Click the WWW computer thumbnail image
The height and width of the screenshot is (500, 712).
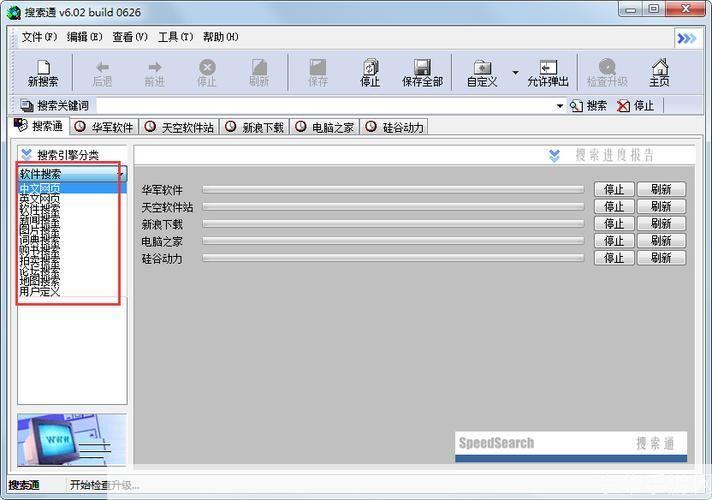click(72, 440)
